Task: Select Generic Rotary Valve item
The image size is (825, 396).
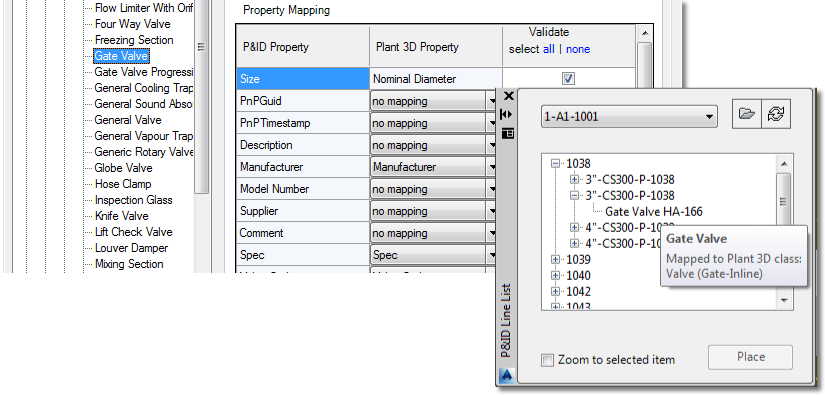Action: [144, 152]
